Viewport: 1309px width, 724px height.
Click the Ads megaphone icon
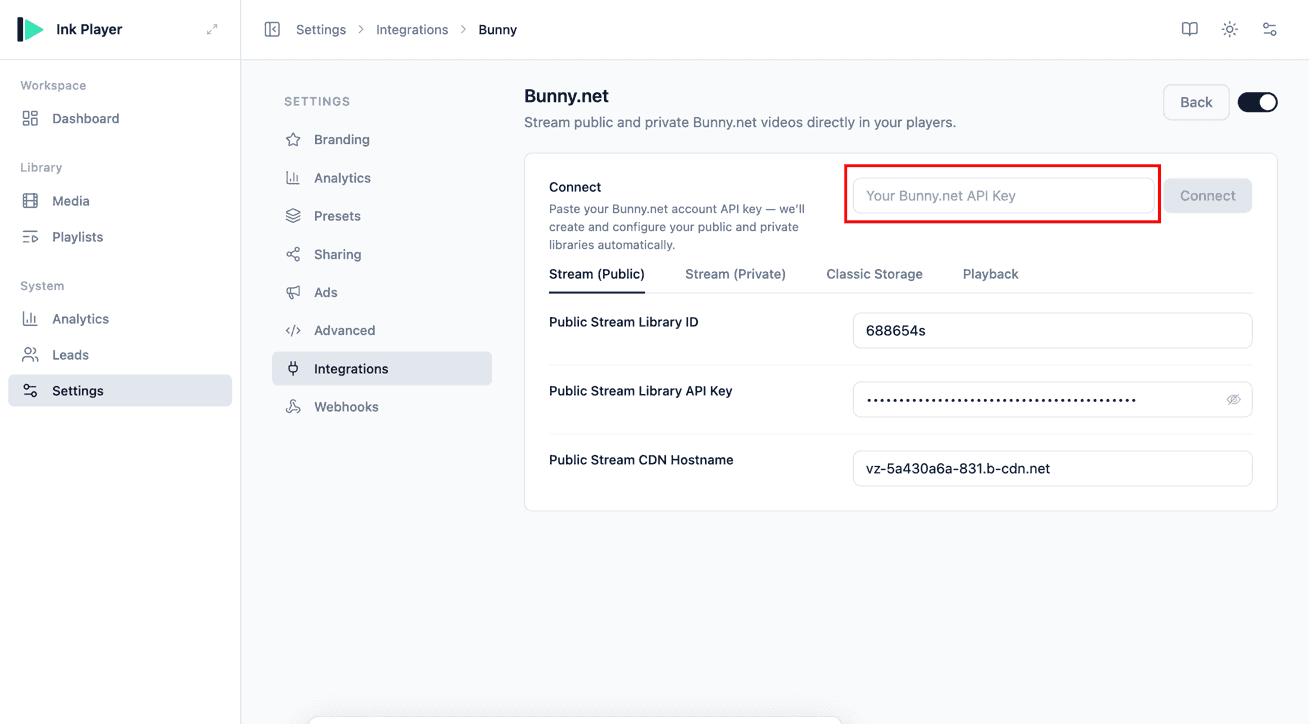[x=293, y=292]
